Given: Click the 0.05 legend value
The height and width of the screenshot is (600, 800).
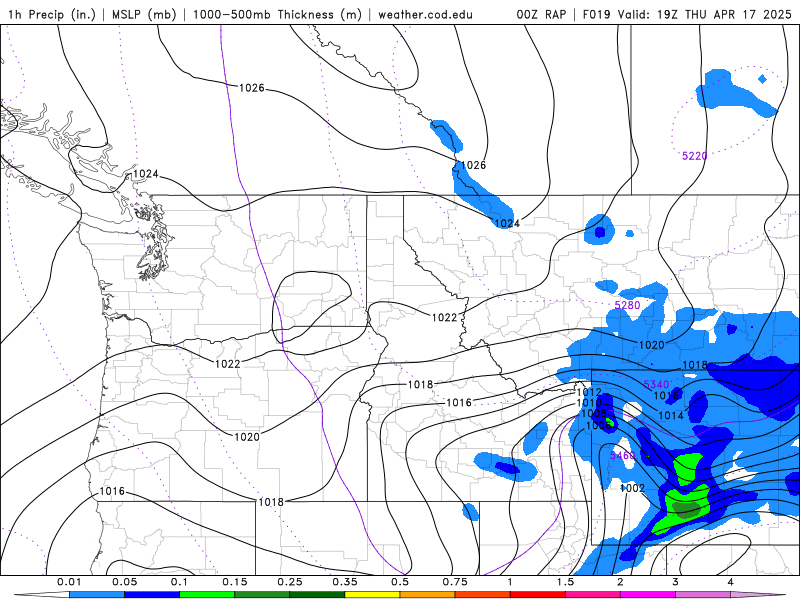Looking at the screenshot, I should tap(124, 582).
